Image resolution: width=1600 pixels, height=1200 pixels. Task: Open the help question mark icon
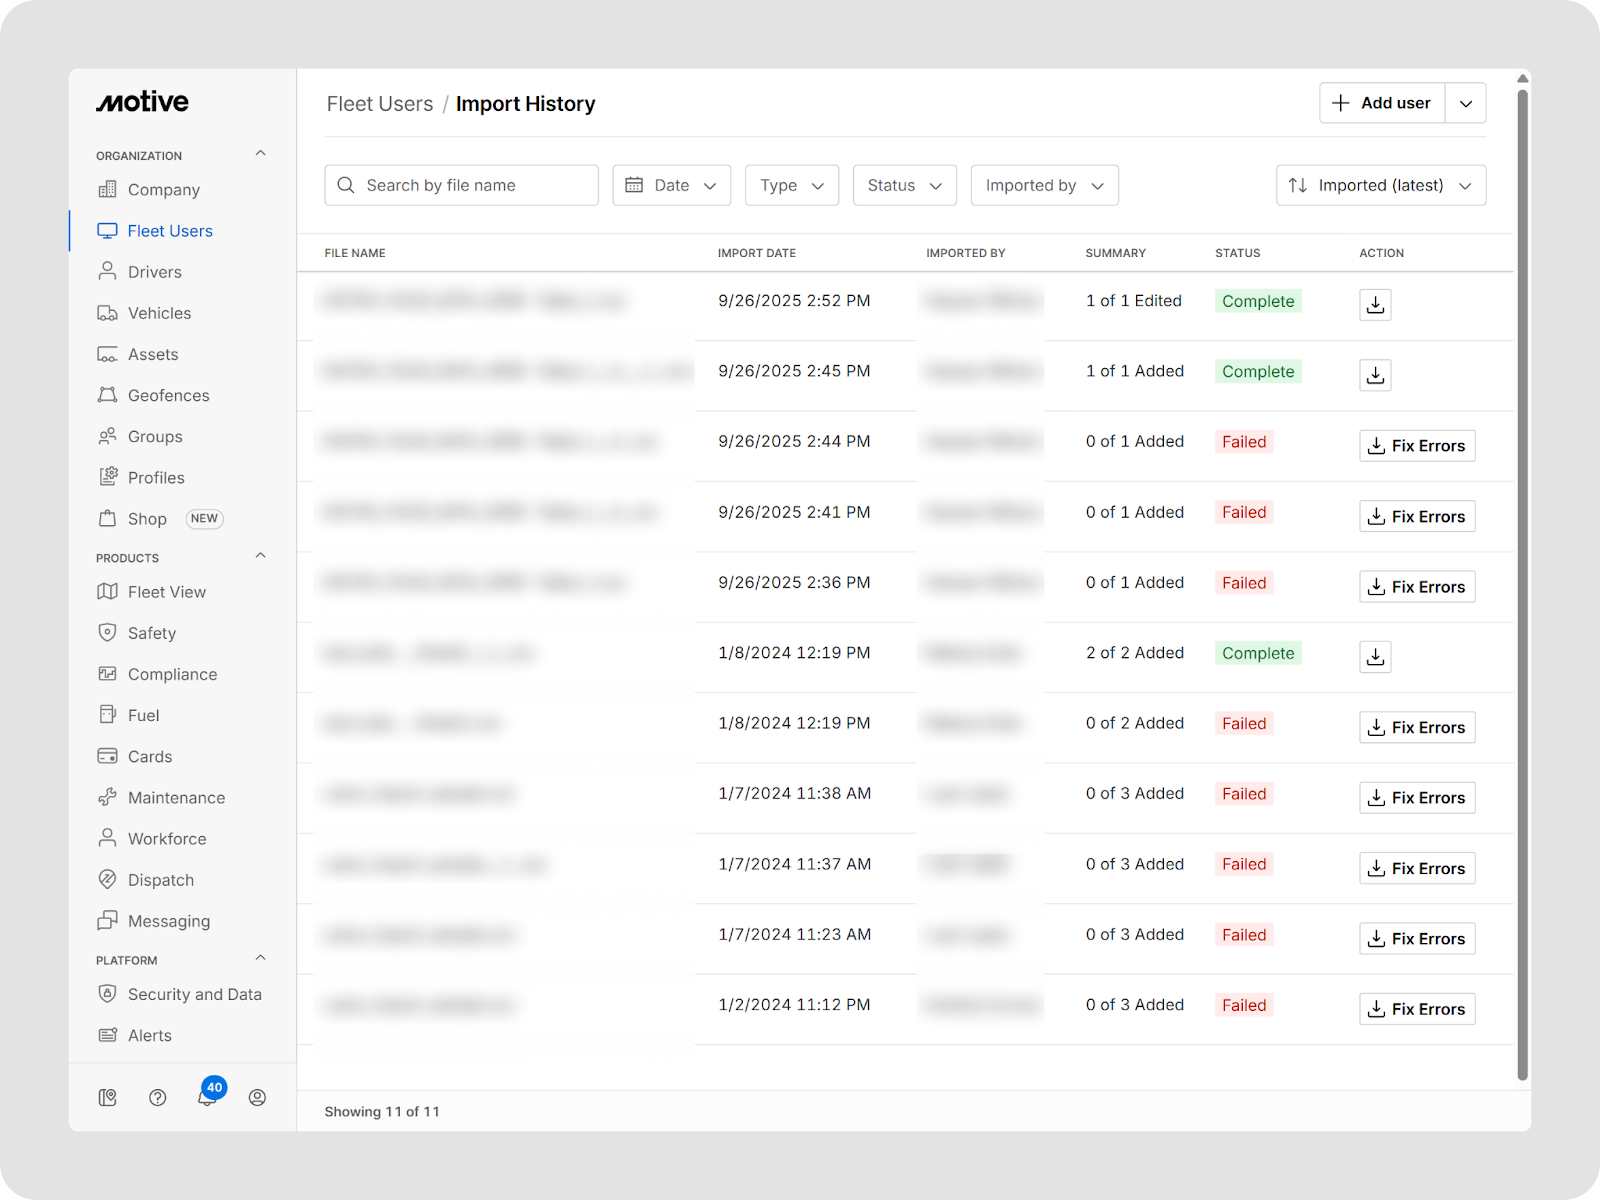coord(157,1097)
